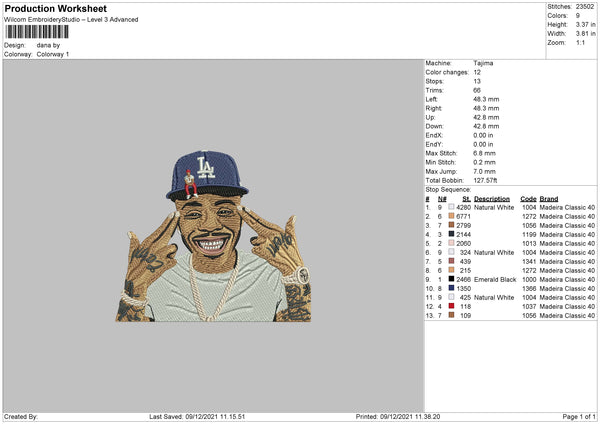Image resolution: width=600 pixels, height=424 pixels.
Task: Select the stitch count 1350 in row 10
Action: 463,289
